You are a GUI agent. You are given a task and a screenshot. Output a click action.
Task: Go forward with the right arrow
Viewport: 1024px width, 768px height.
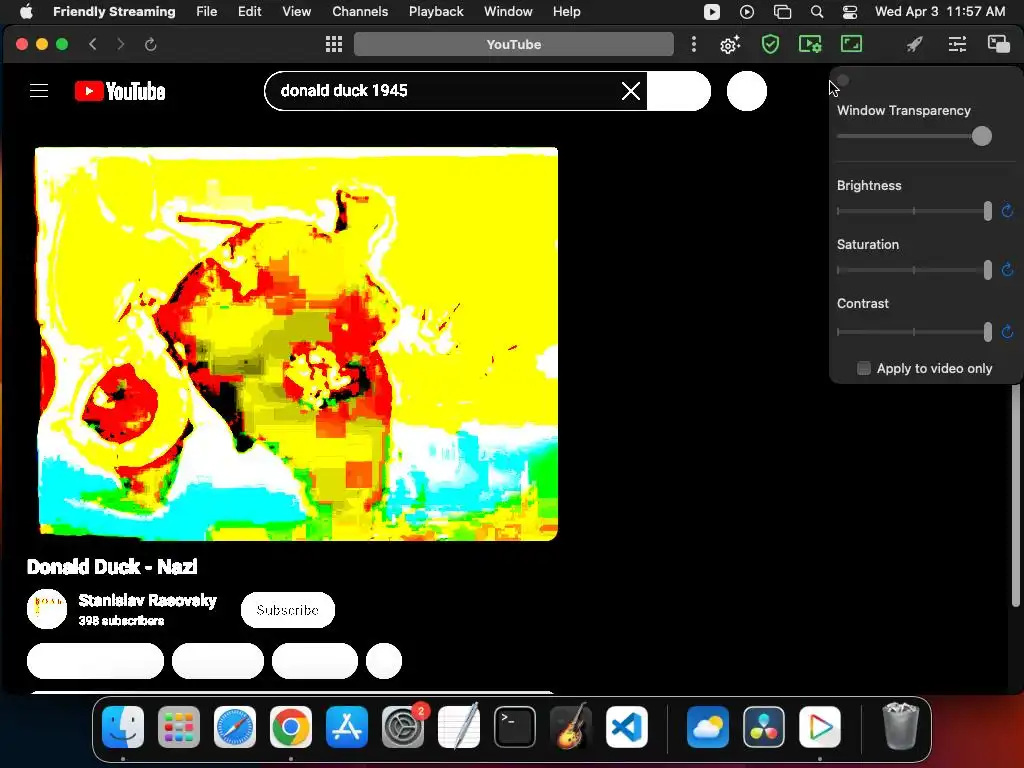120,44
